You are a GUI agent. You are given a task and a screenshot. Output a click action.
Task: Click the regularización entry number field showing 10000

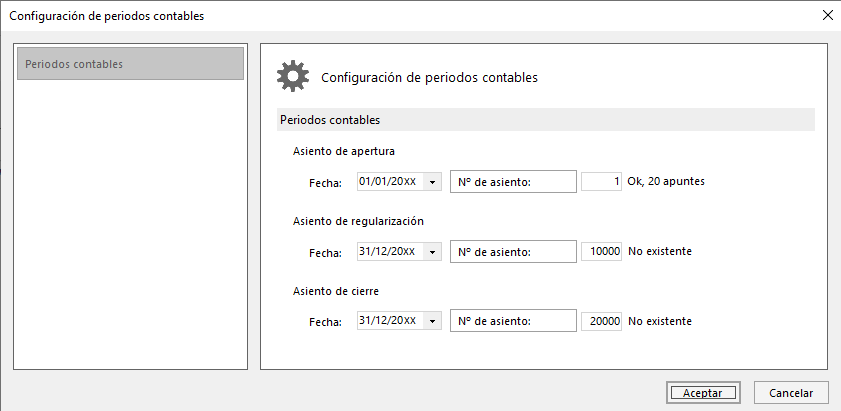[x=601, y=251]
